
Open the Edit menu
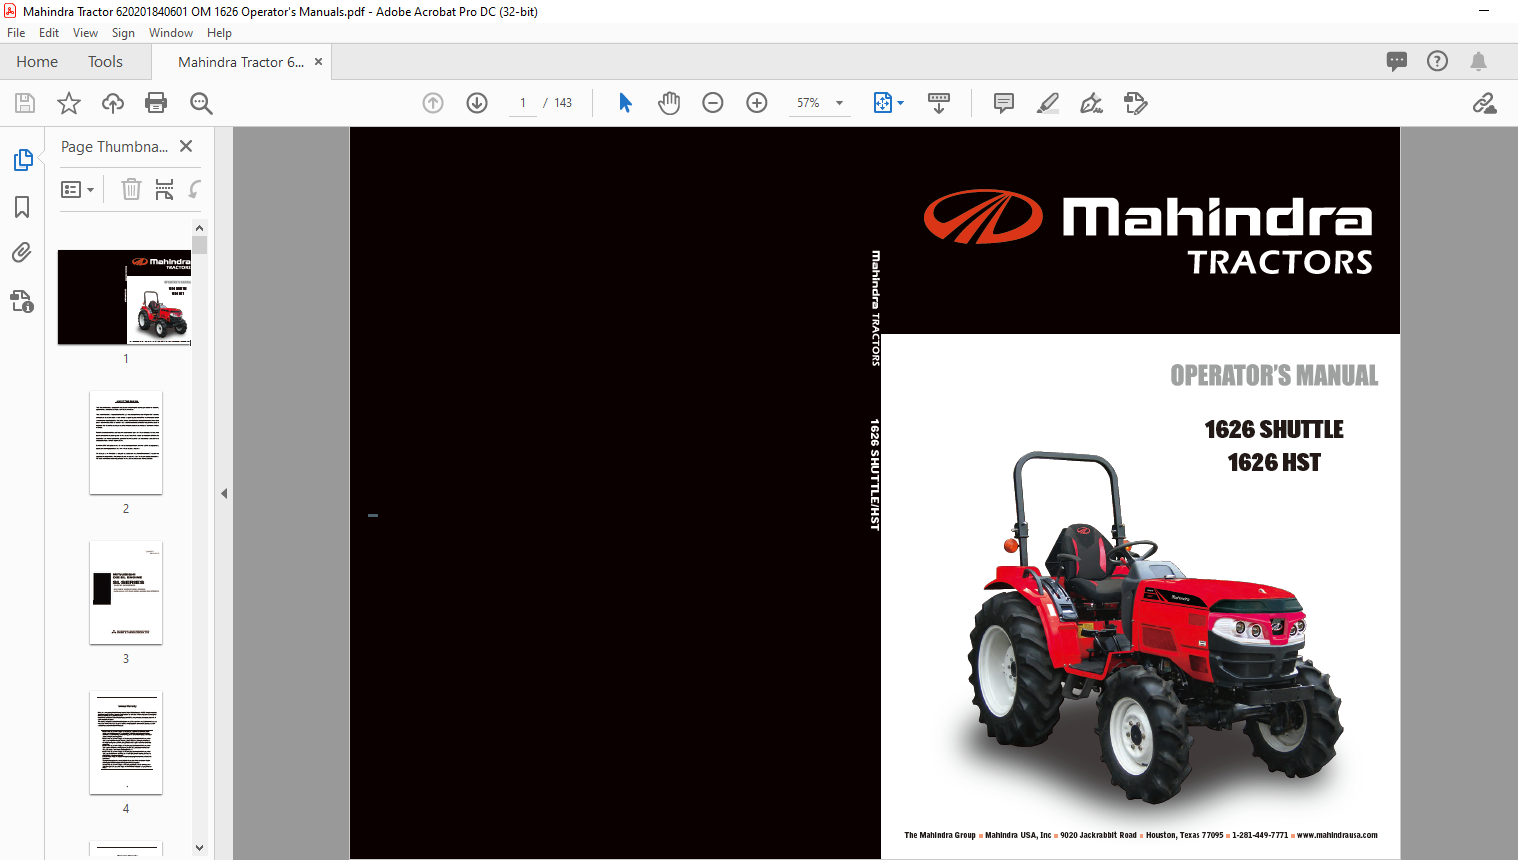pos(49,33)
